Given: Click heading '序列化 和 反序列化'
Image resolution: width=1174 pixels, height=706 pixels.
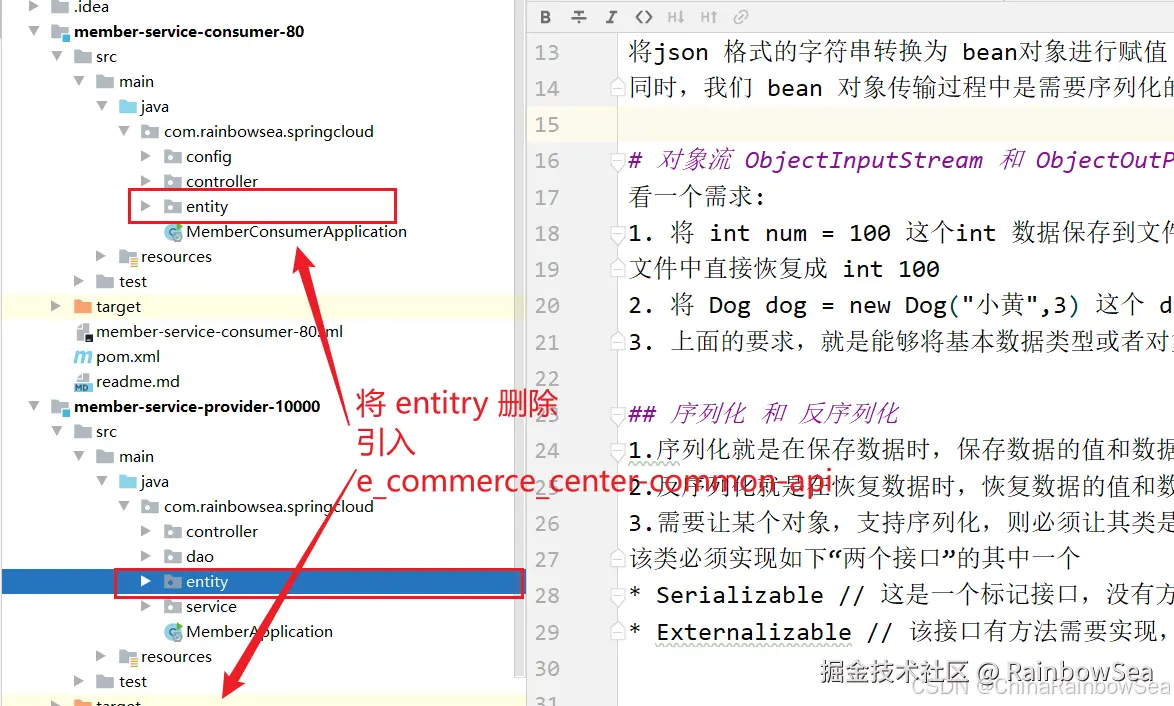Looking at the screenshot, I should click(x=784, y=413).
